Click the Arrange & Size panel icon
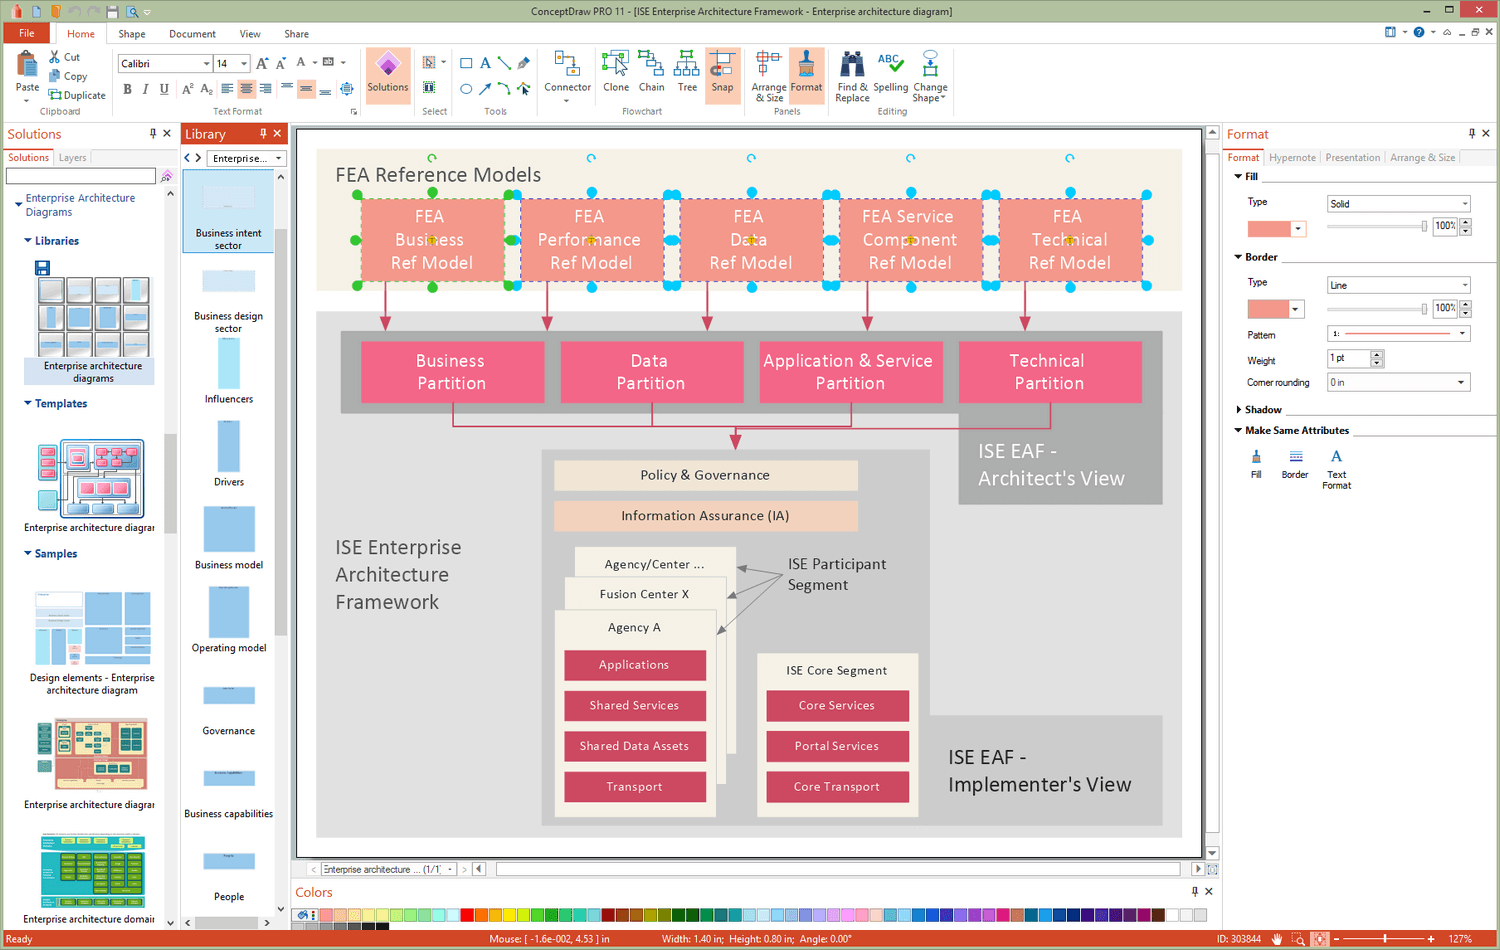The image size is (1500, 950). point(767,72)
